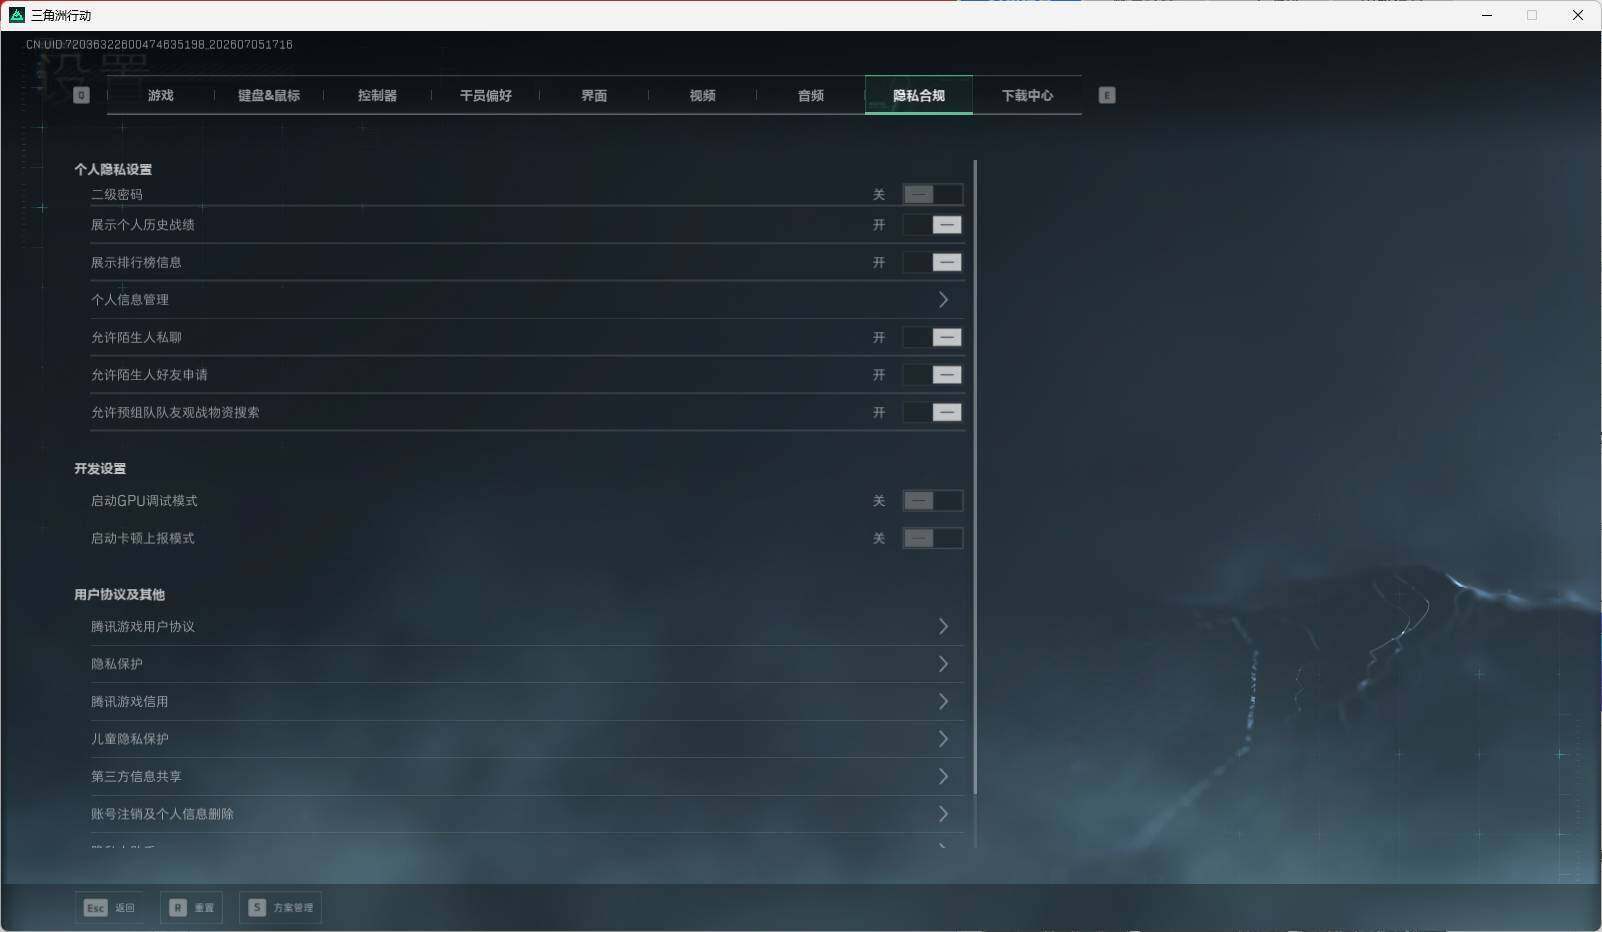The image size is (1602, 932).
Task: Click the 个人隐私设置 section heading
Action: pos(113,169)
